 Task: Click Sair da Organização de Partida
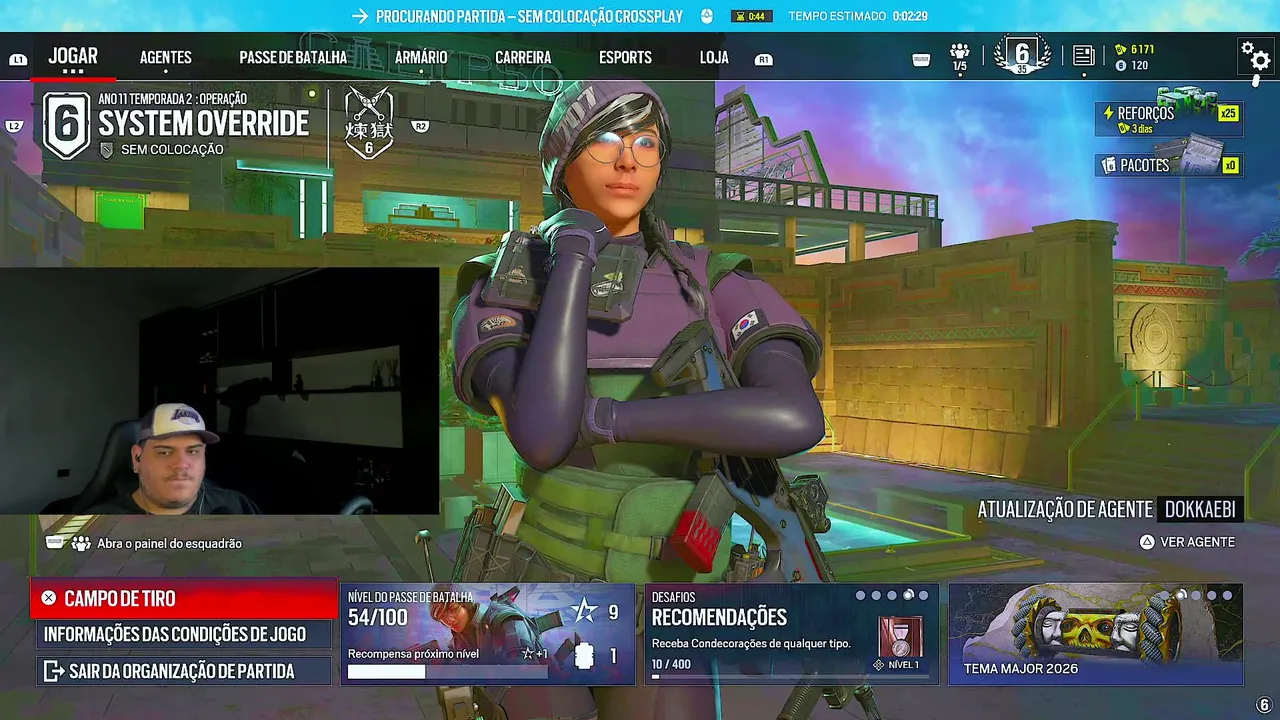(x=184, y=671)
